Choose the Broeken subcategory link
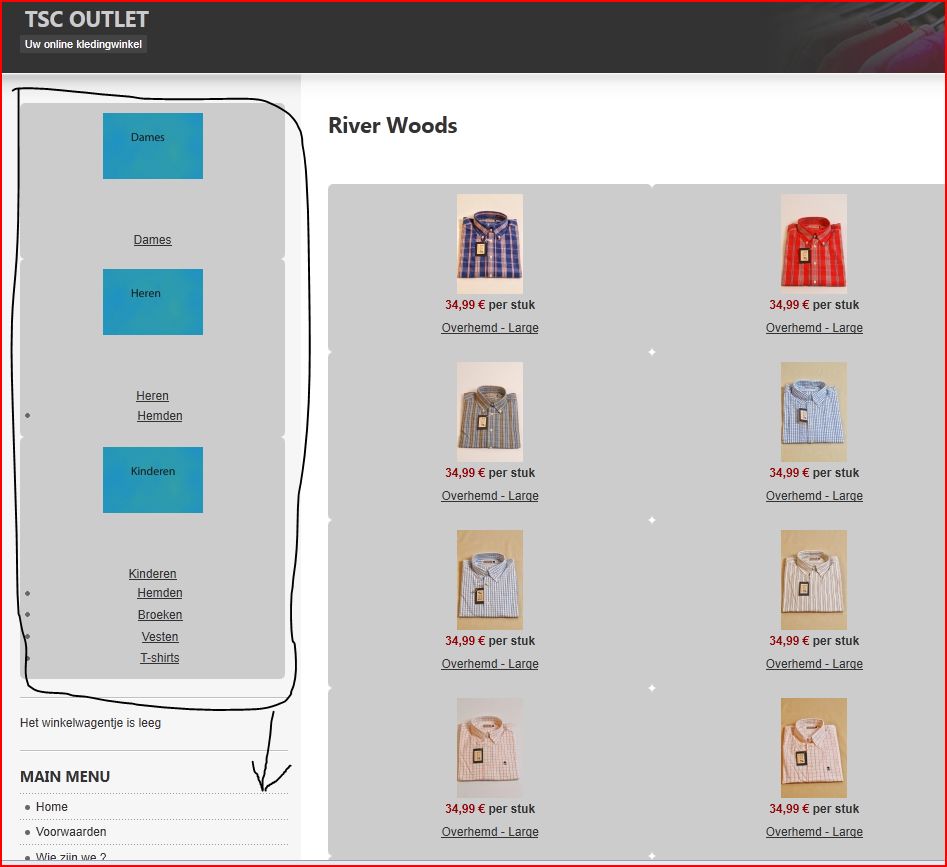 click(159, 615)
